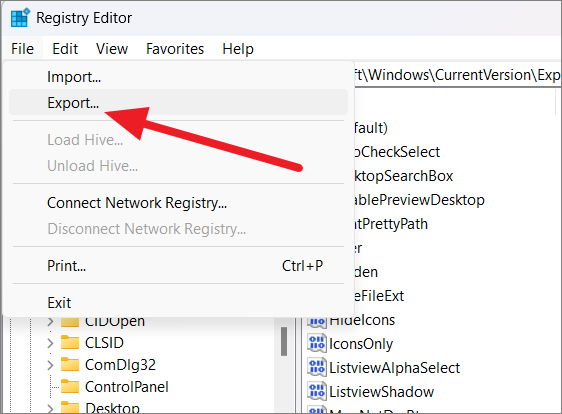Viewport: 562px width, 414px height.
Task: Click the Desktop folder icon
Action: click(70, 408)
